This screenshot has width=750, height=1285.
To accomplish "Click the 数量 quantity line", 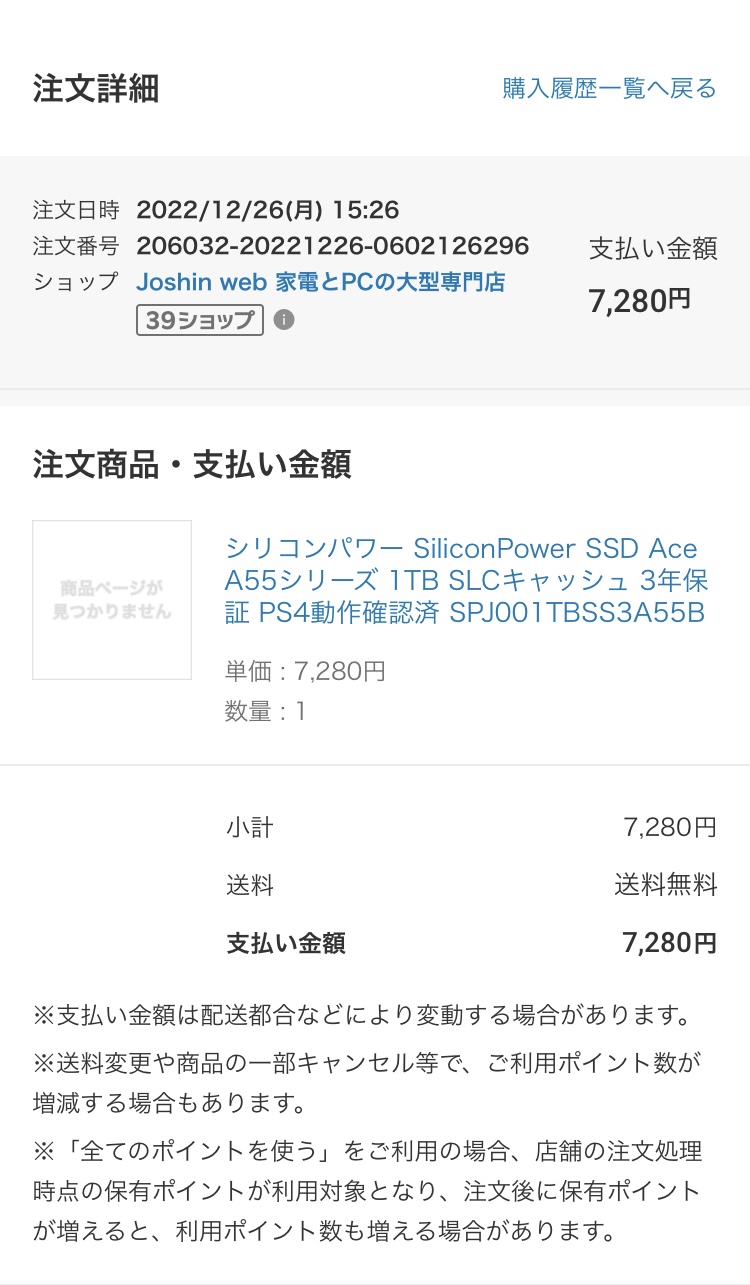I will pyautogui.click(x=266, y=711).
